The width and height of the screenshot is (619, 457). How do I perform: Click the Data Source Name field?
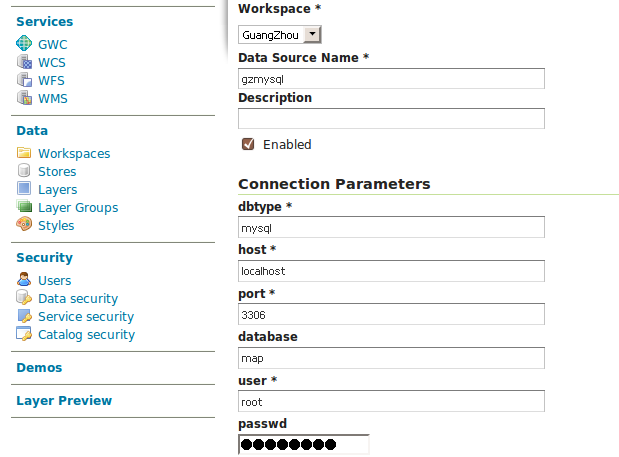pos(391,79)
